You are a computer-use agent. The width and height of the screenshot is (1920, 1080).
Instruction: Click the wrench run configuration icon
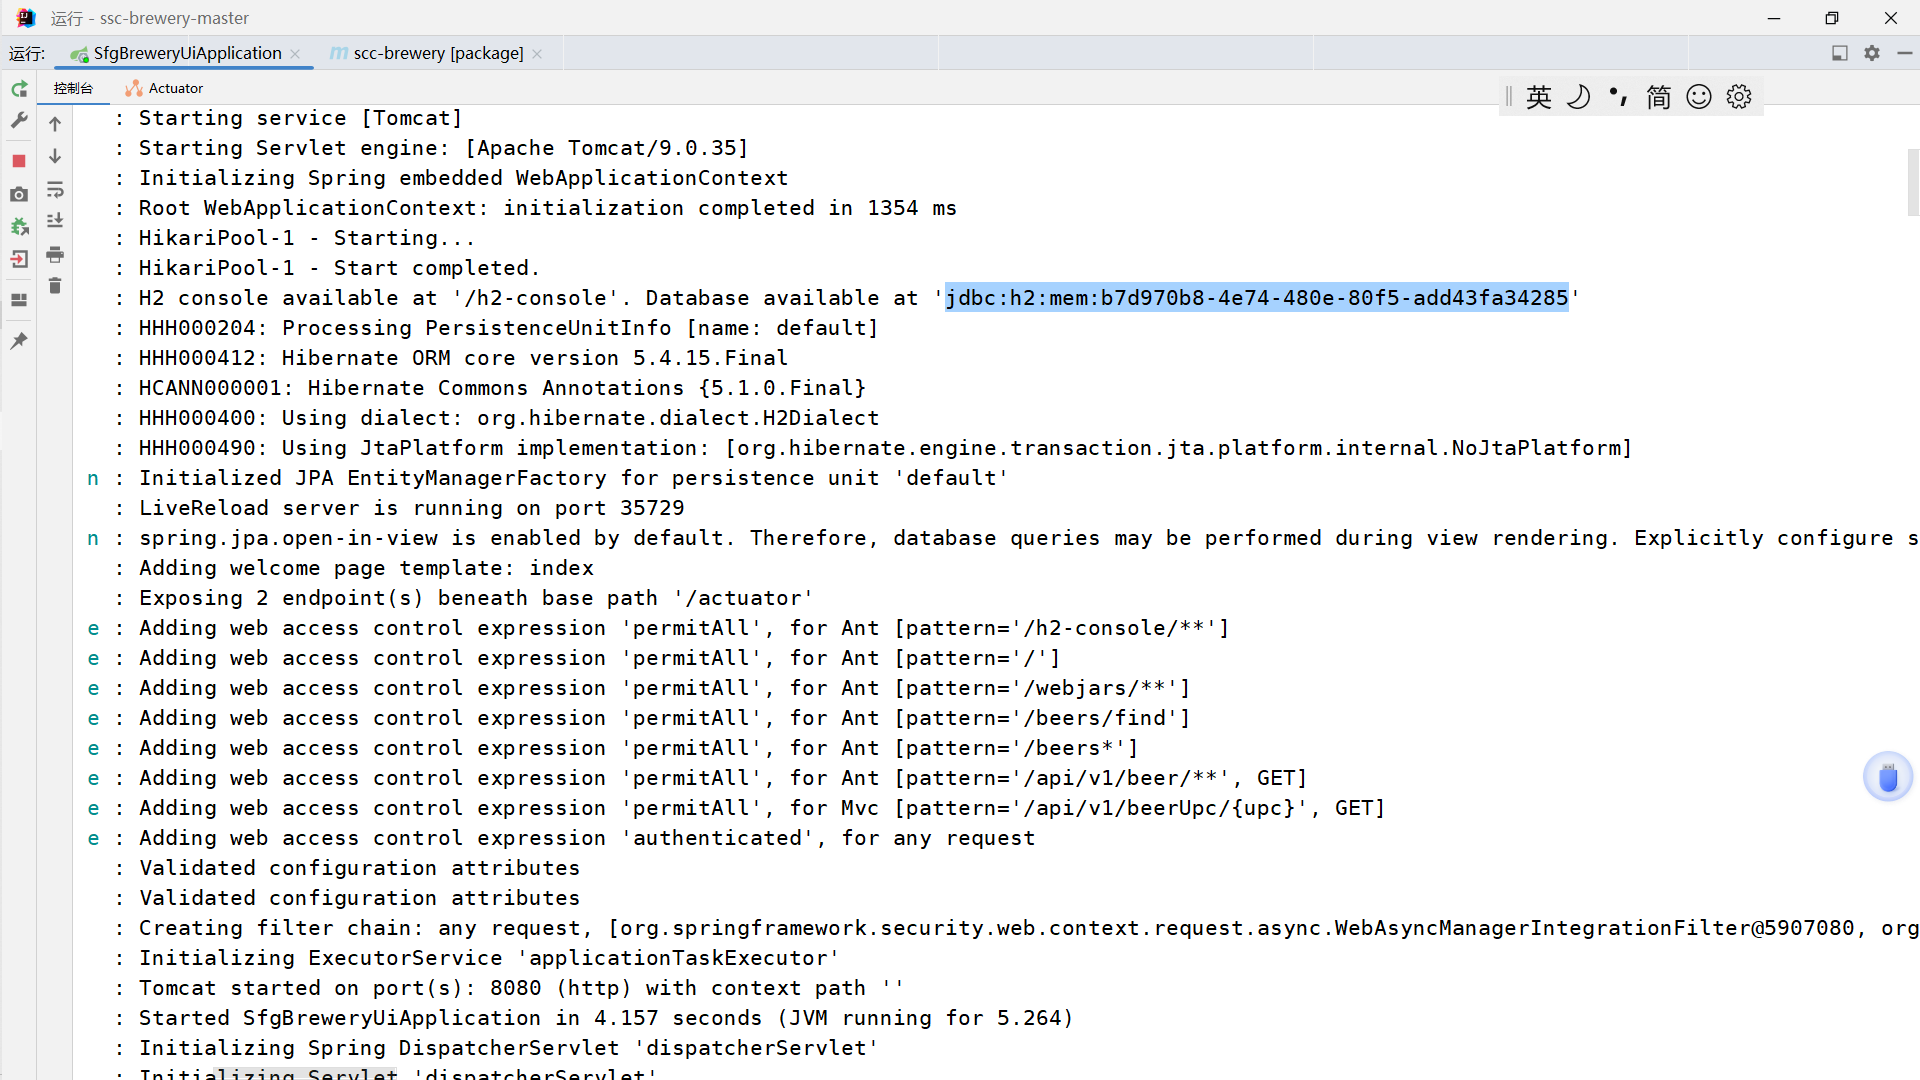19,121
